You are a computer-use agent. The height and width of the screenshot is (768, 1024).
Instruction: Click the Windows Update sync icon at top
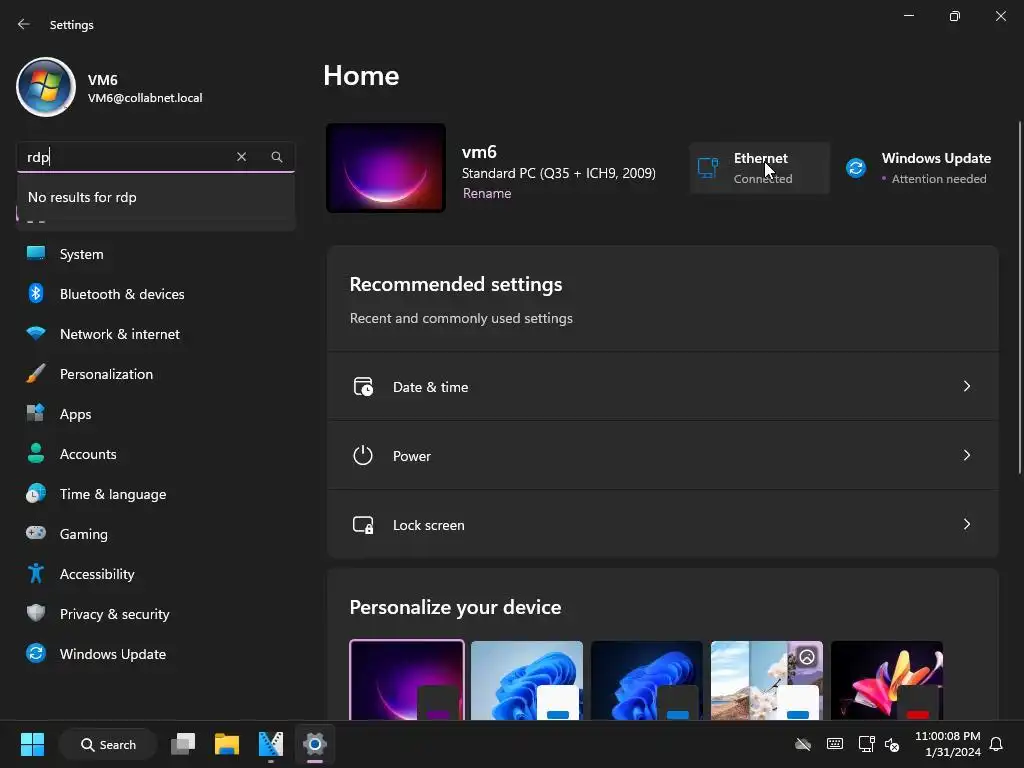tap(856, 168)
